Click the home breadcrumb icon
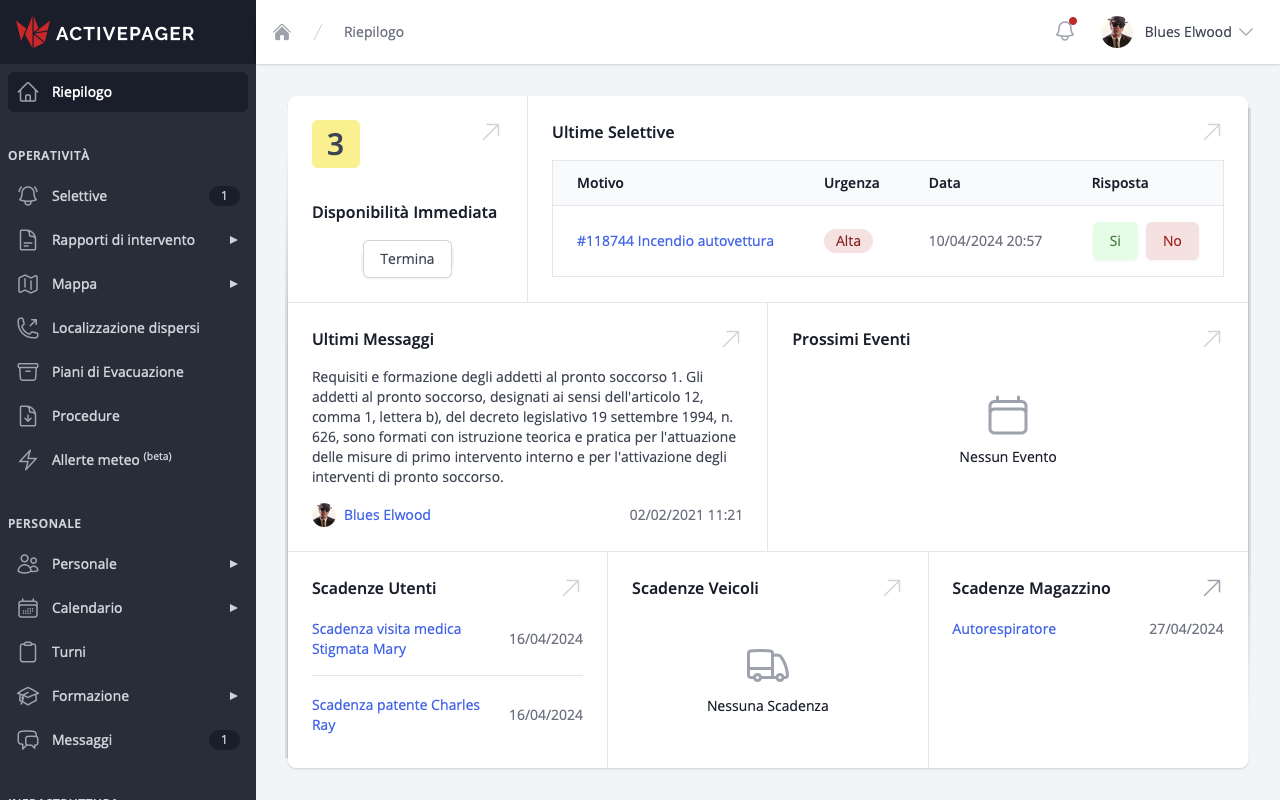The width and height of the screenshot is (1280, 800). coord(282,32)
